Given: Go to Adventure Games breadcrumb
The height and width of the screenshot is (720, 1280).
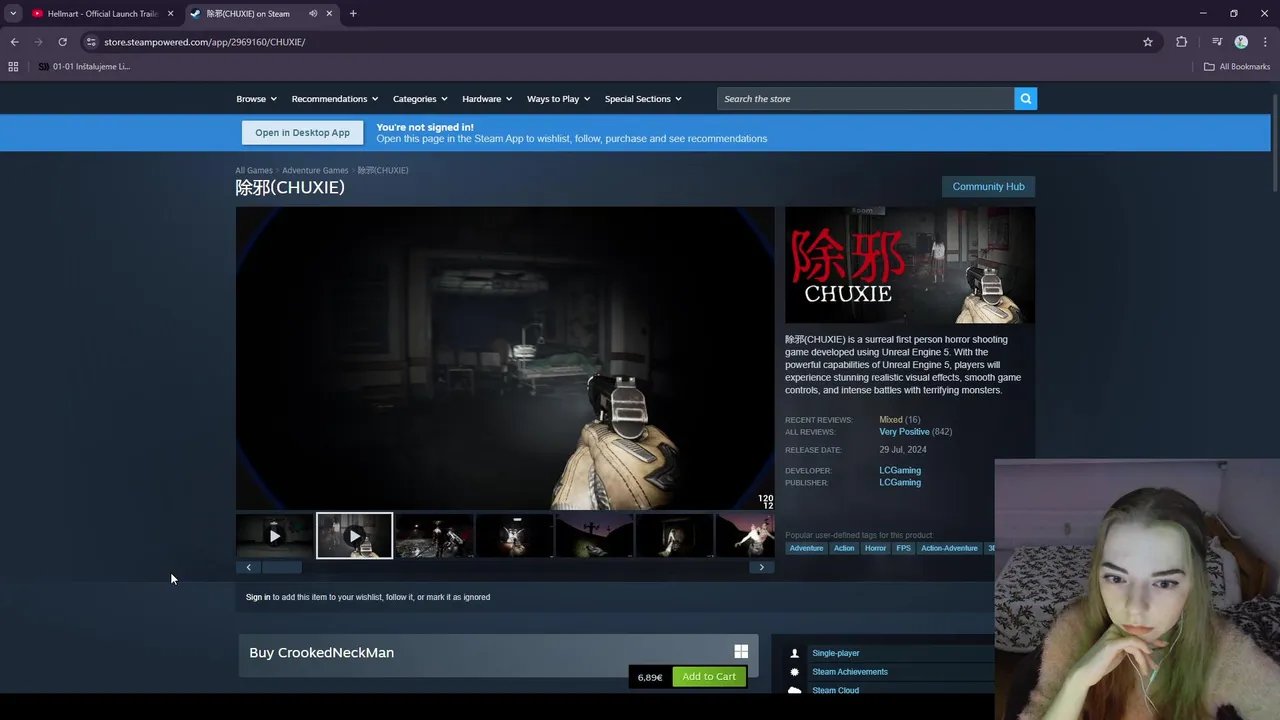Looking at the screenshot, I should [315, 171].
